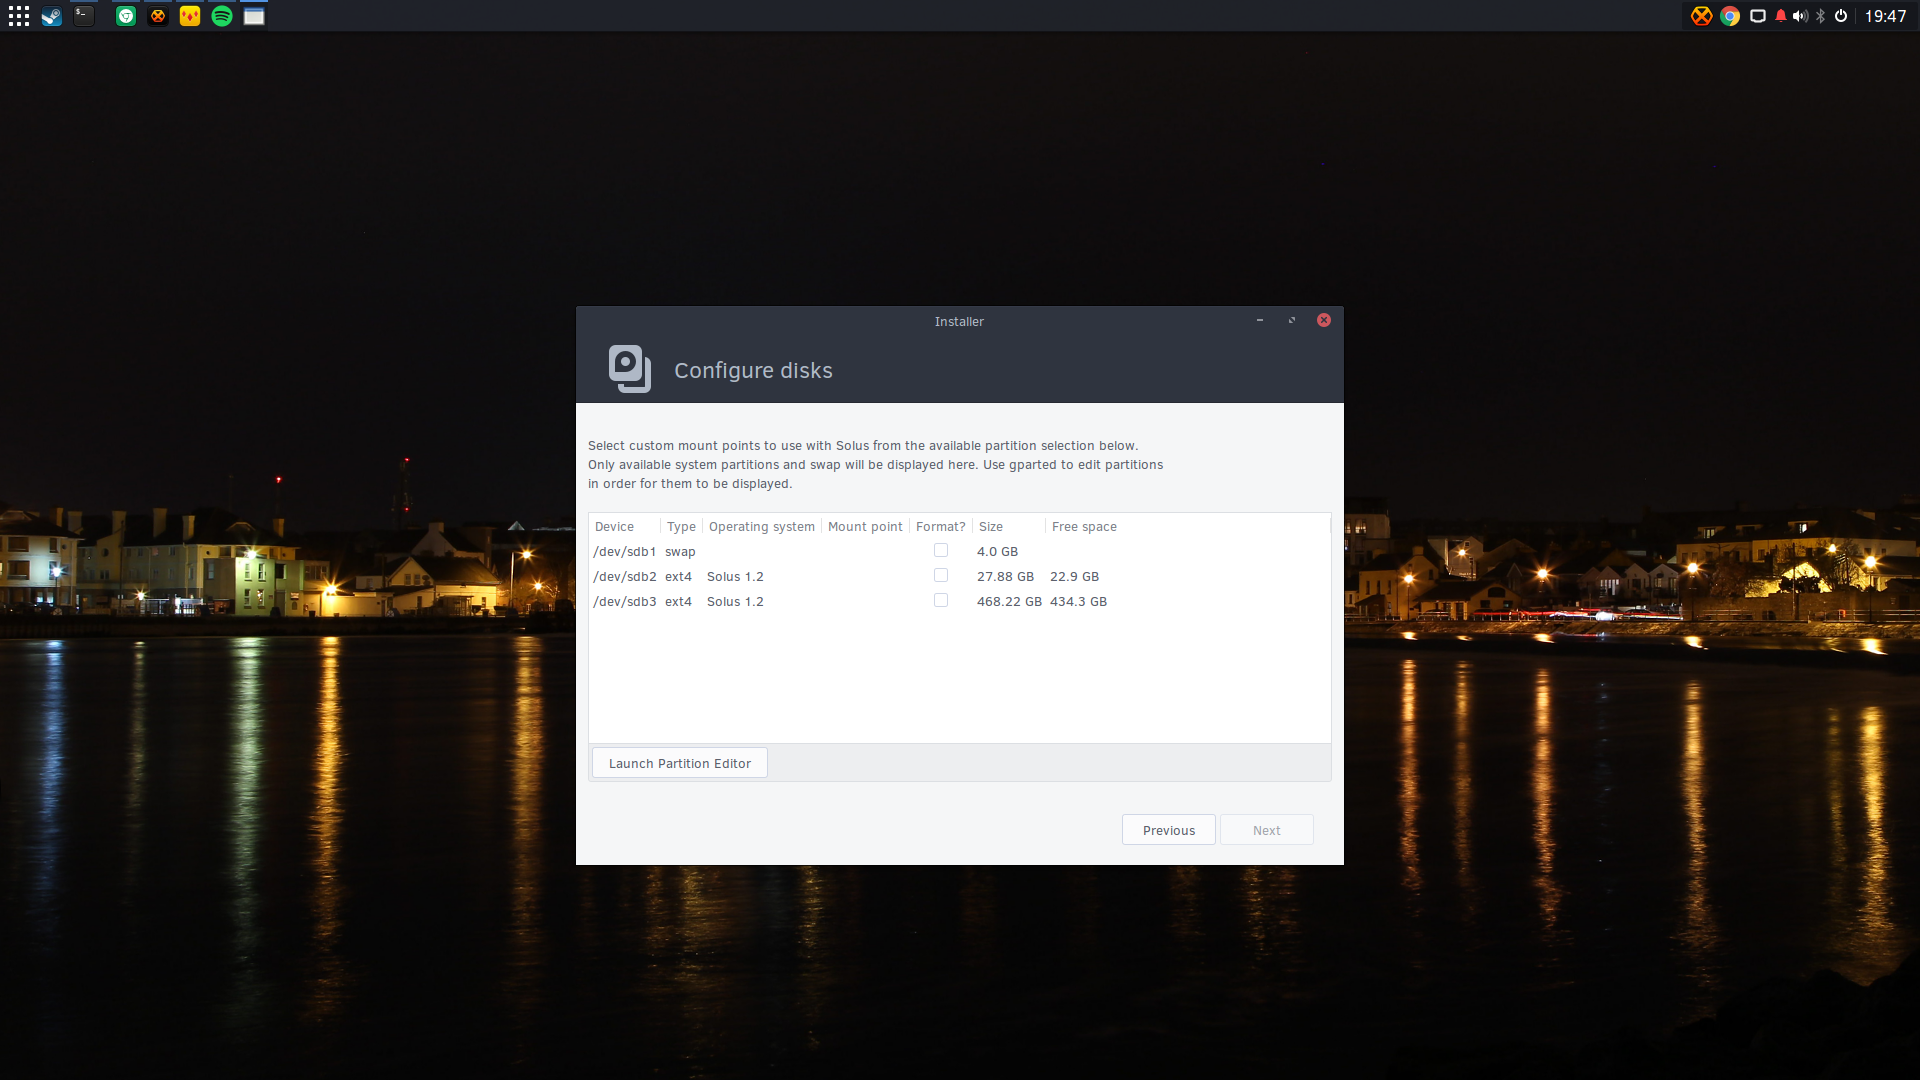Select the /dev/sdb1 swap row
Image resolution: width=1920 pixels, height=1080 pixels.
[x=960, y=551]
